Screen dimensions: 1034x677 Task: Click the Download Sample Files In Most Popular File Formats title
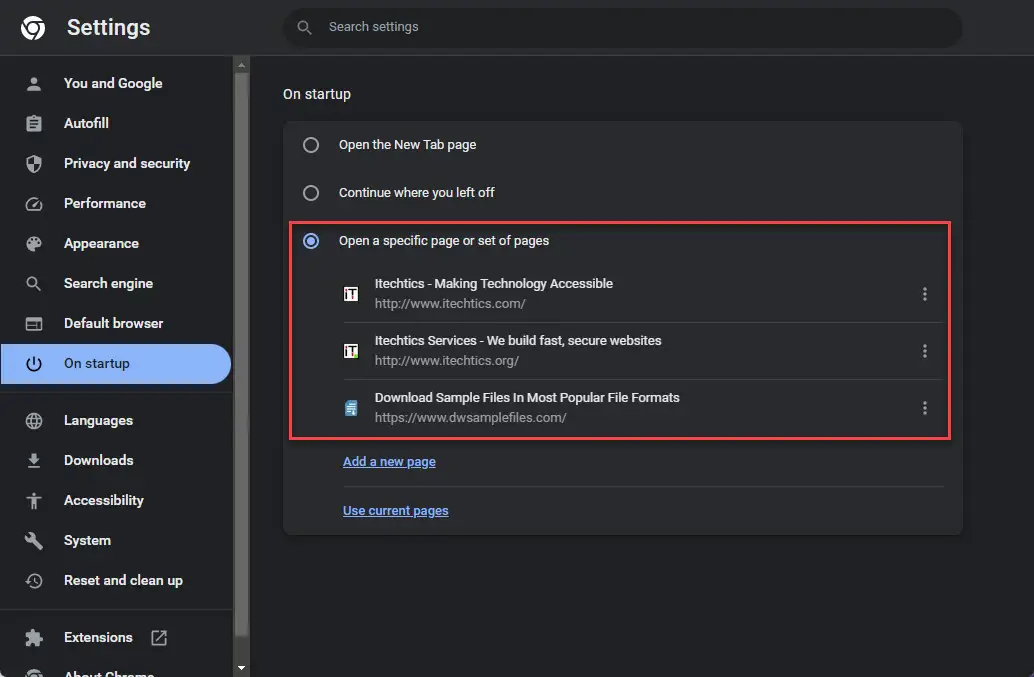[x=527, y=397]
